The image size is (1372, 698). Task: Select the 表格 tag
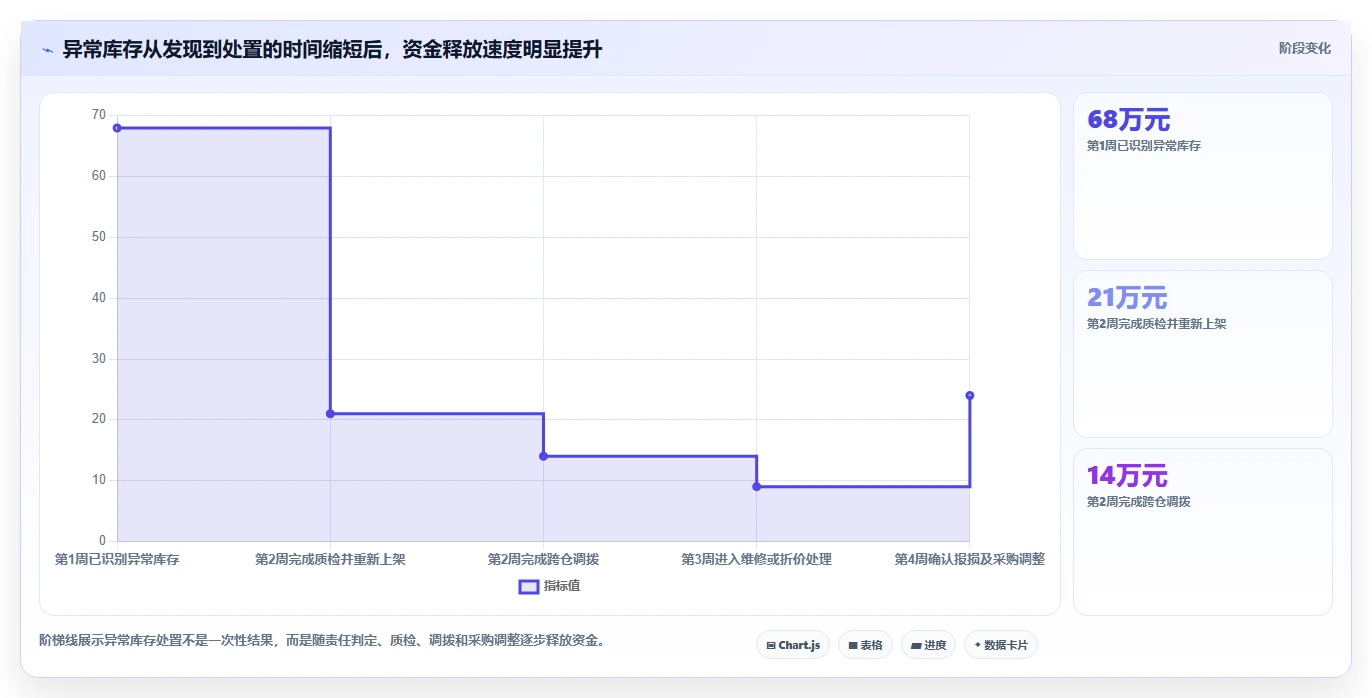(865, 645)
